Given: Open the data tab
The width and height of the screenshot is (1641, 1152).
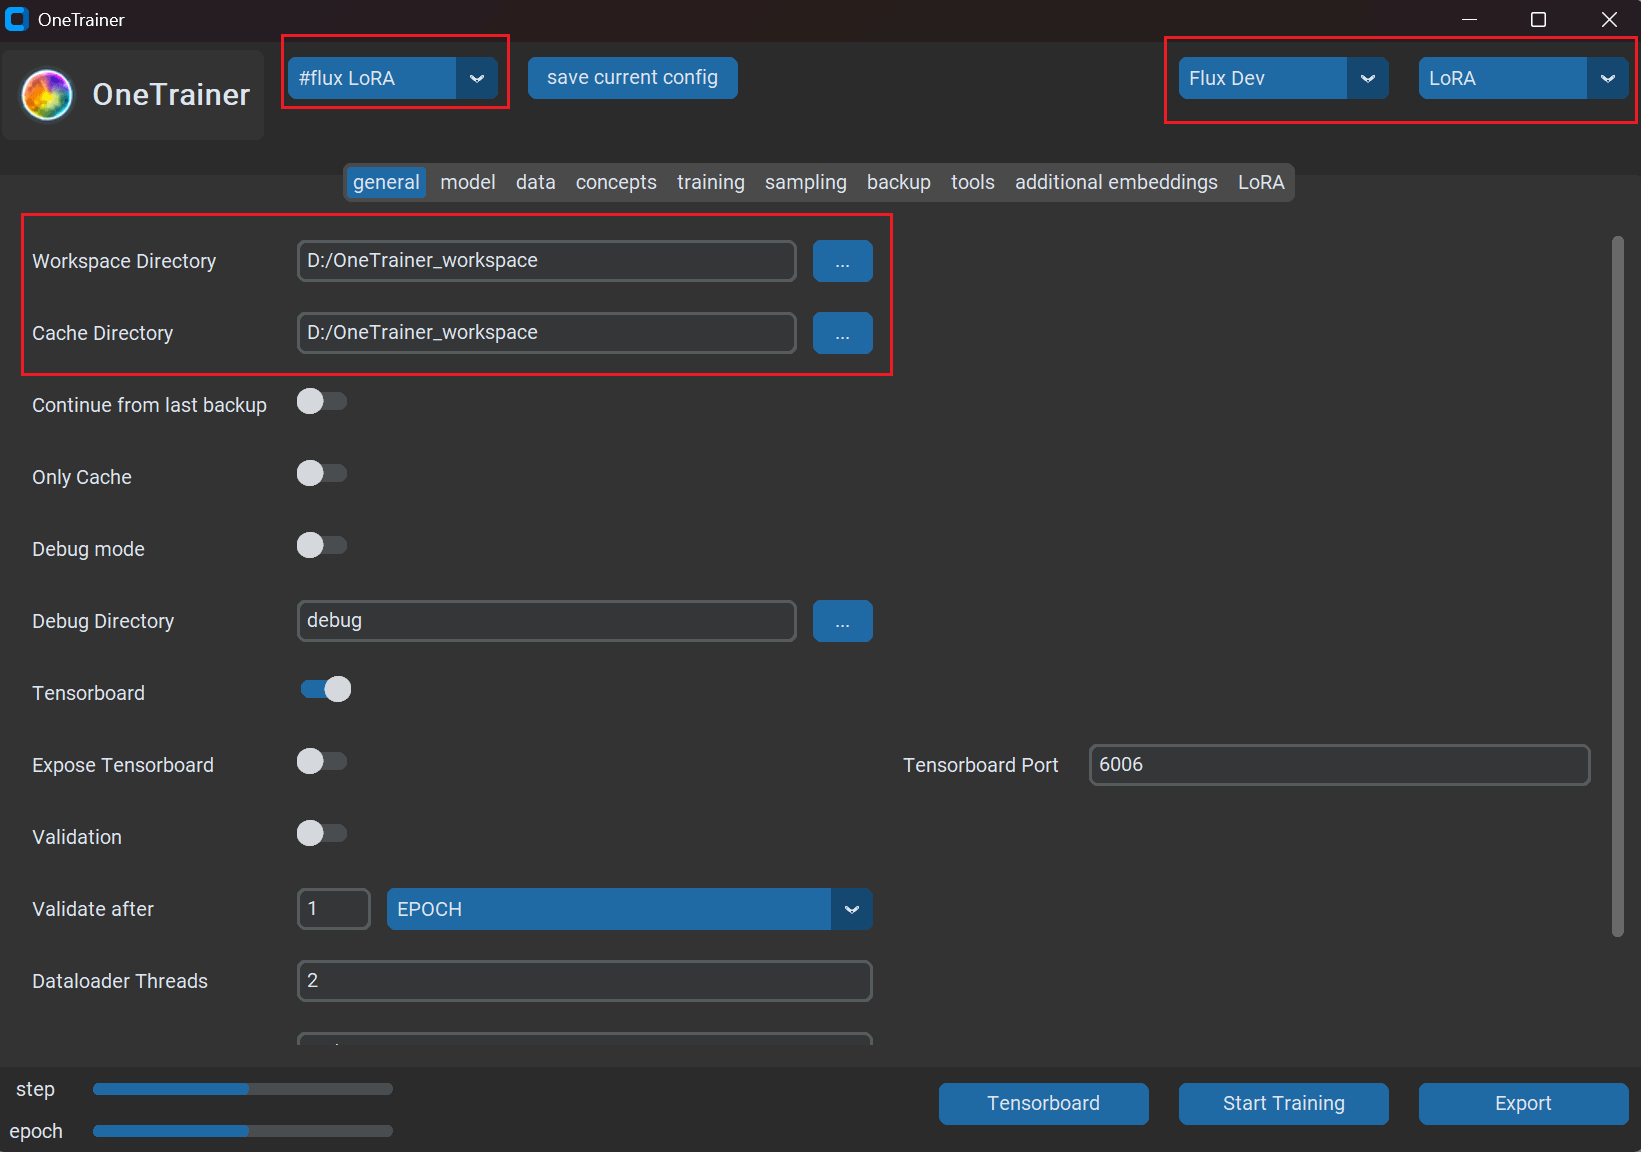Looking at the screenshot, I should click(536, 182).
